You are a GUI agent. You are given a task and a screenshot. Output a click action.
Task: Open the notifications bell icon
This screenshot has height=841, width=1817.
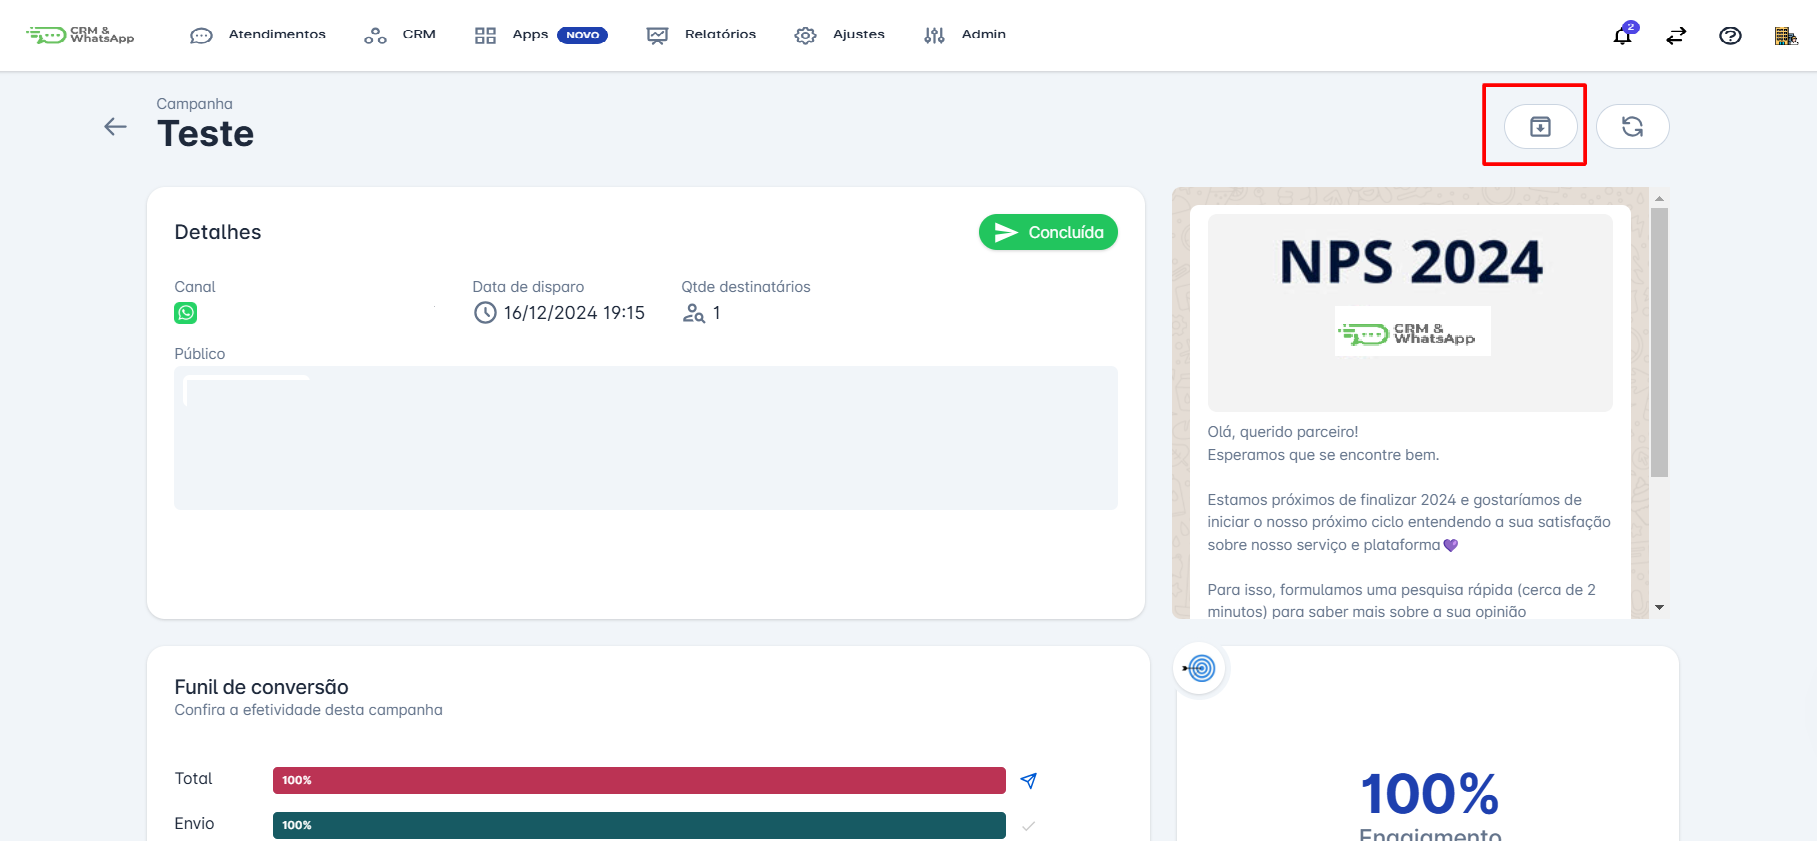click(x=1622, y=36)
